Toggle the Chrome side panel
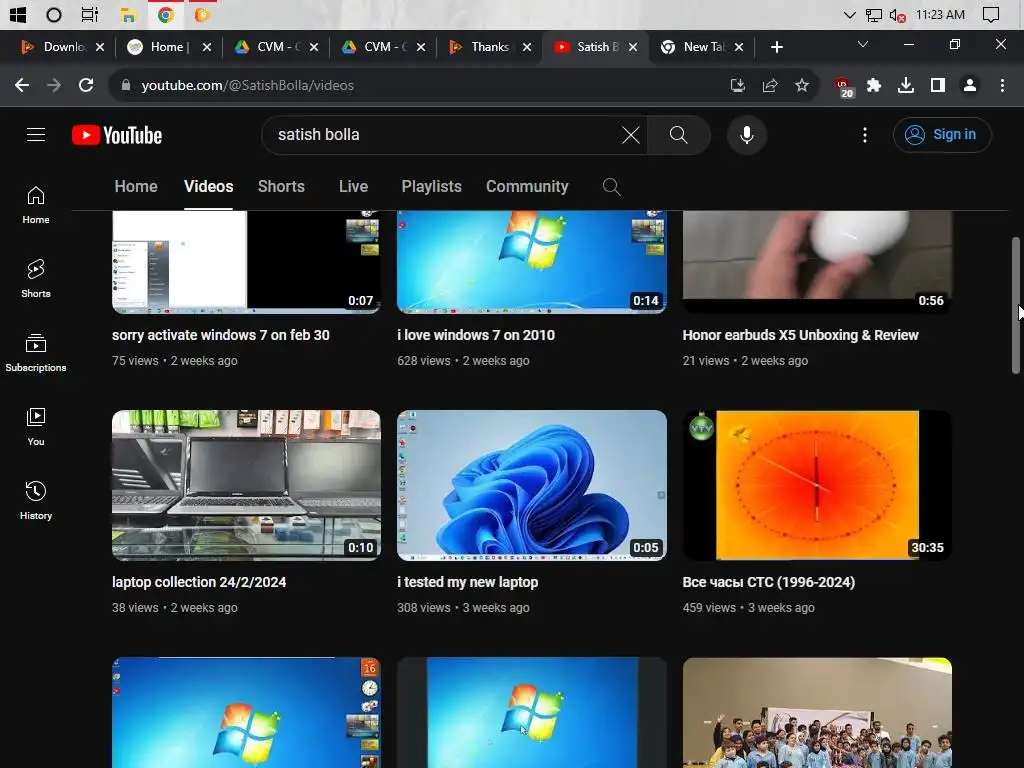Screen dimensions: 1024x768 click(938, 86)
